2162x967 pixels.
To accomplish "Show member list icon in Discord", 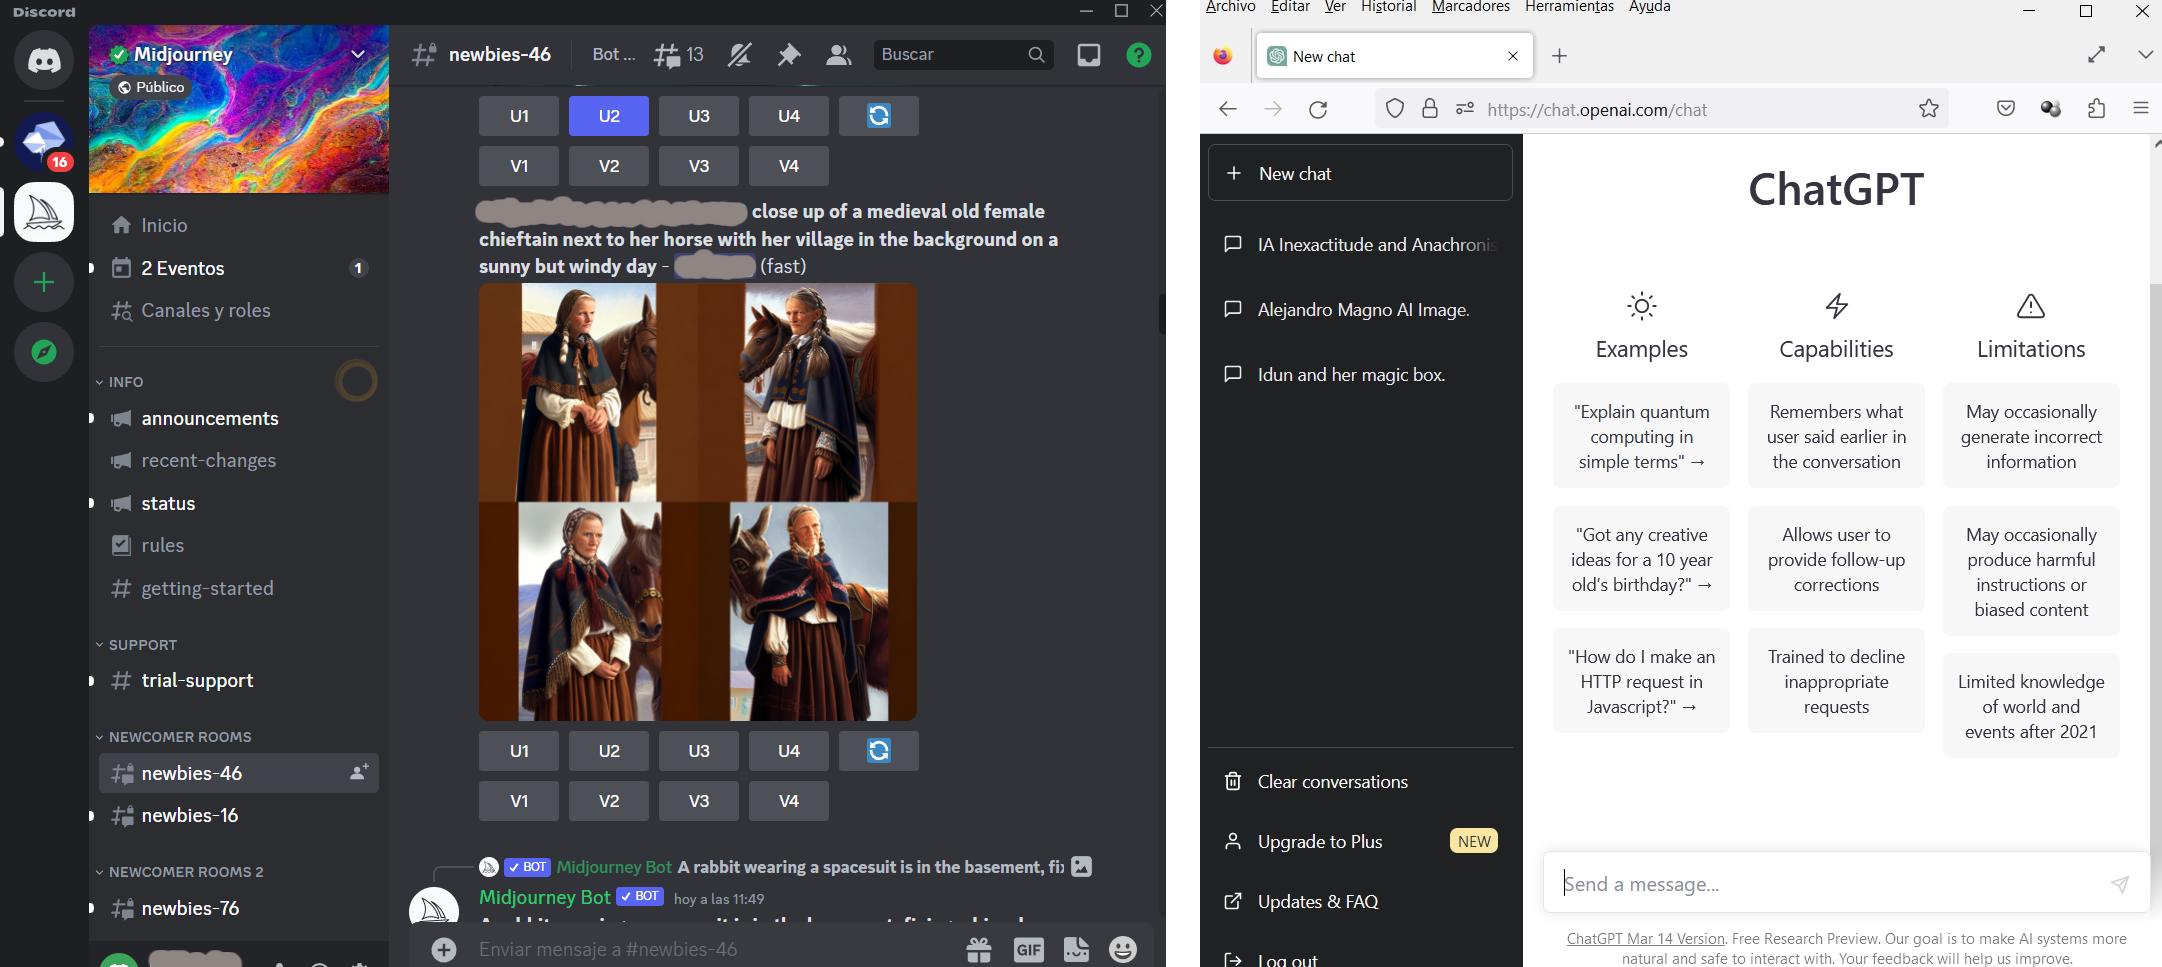I will tap(839, 55).
